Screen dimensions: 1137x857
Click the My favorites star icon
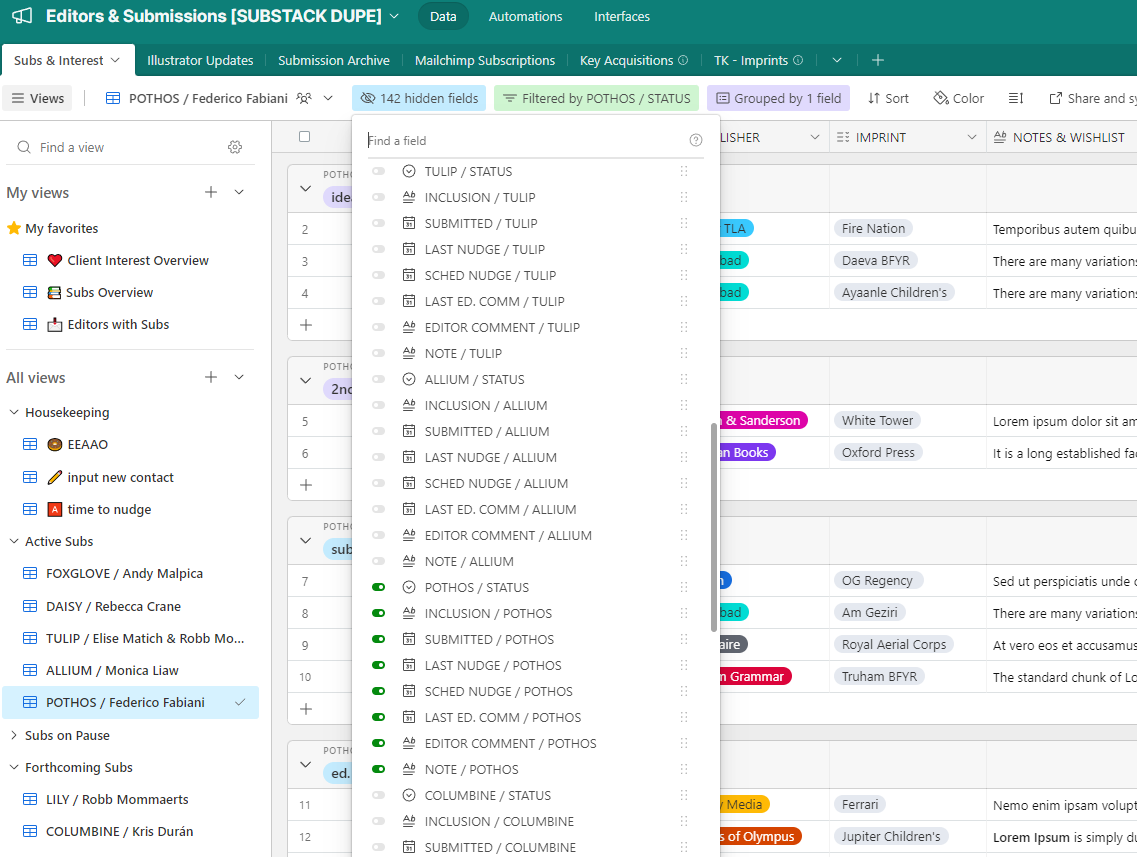coord(13,228)
